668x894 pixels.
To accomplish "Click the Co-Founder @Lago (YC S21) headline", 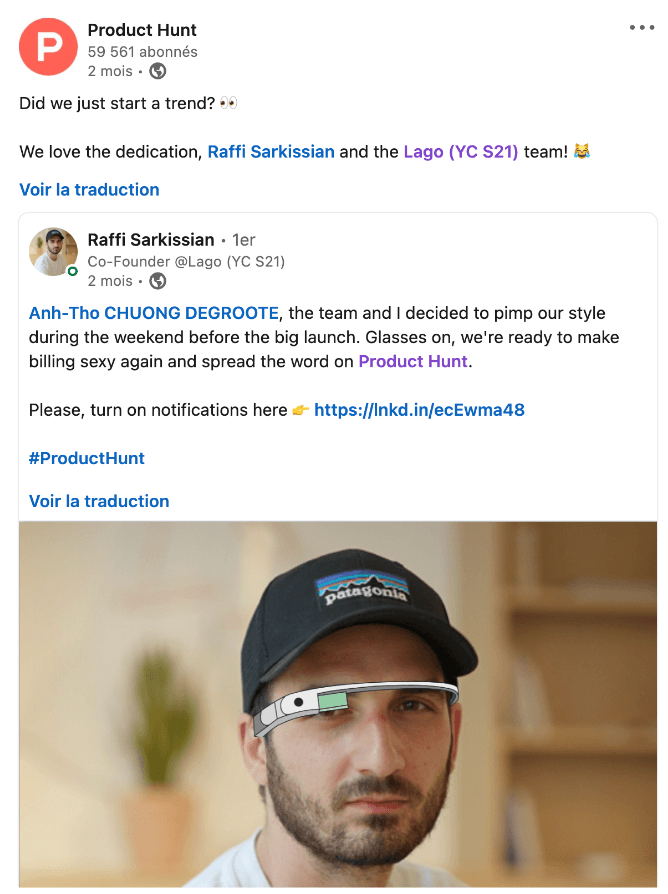I will (186, 262).
